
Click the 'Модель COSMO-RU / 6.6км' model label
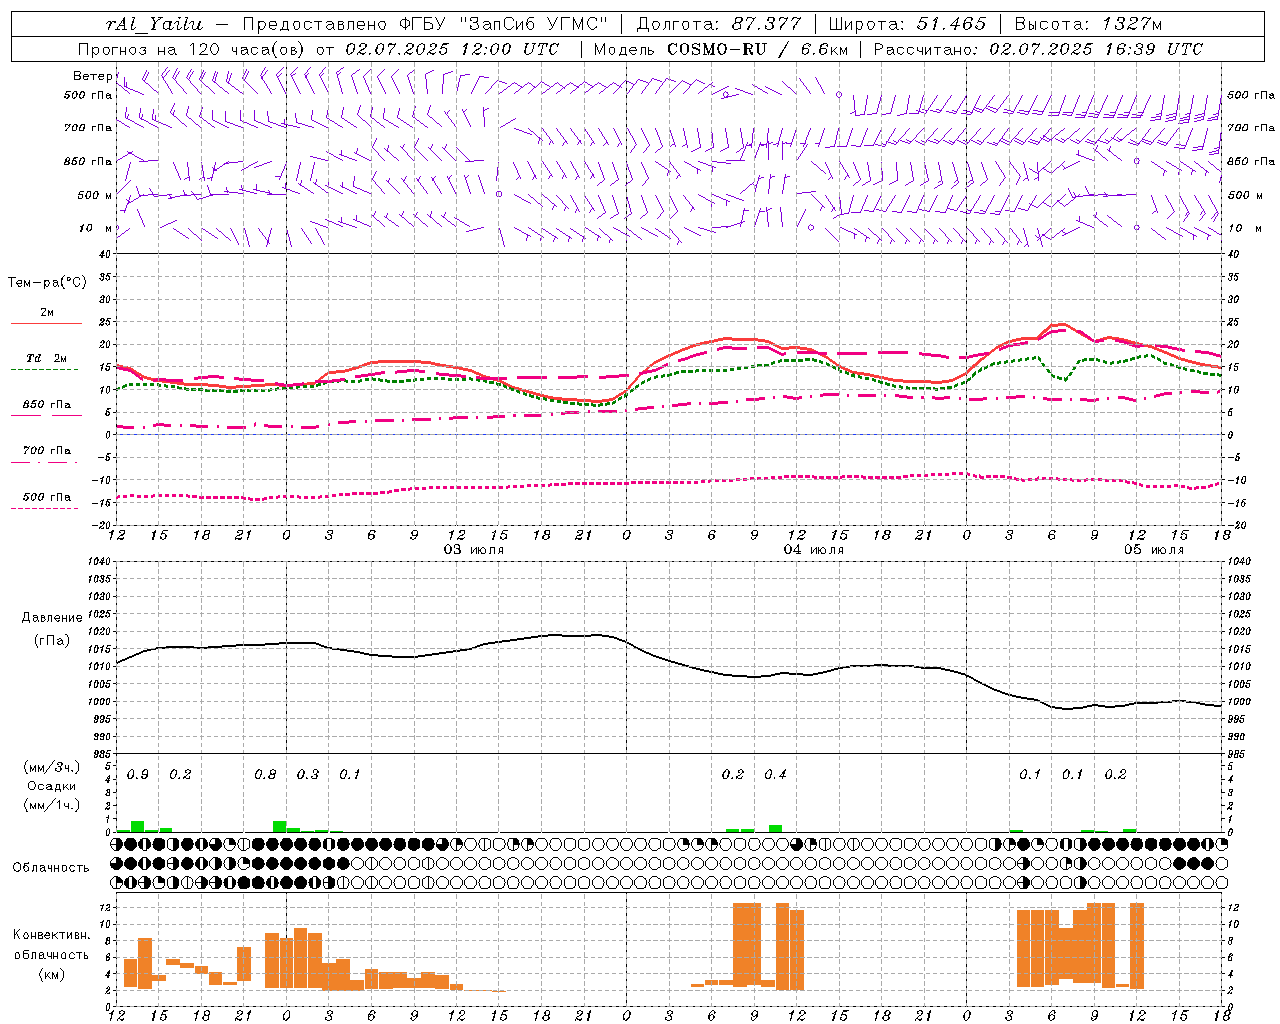pos(721,49)
